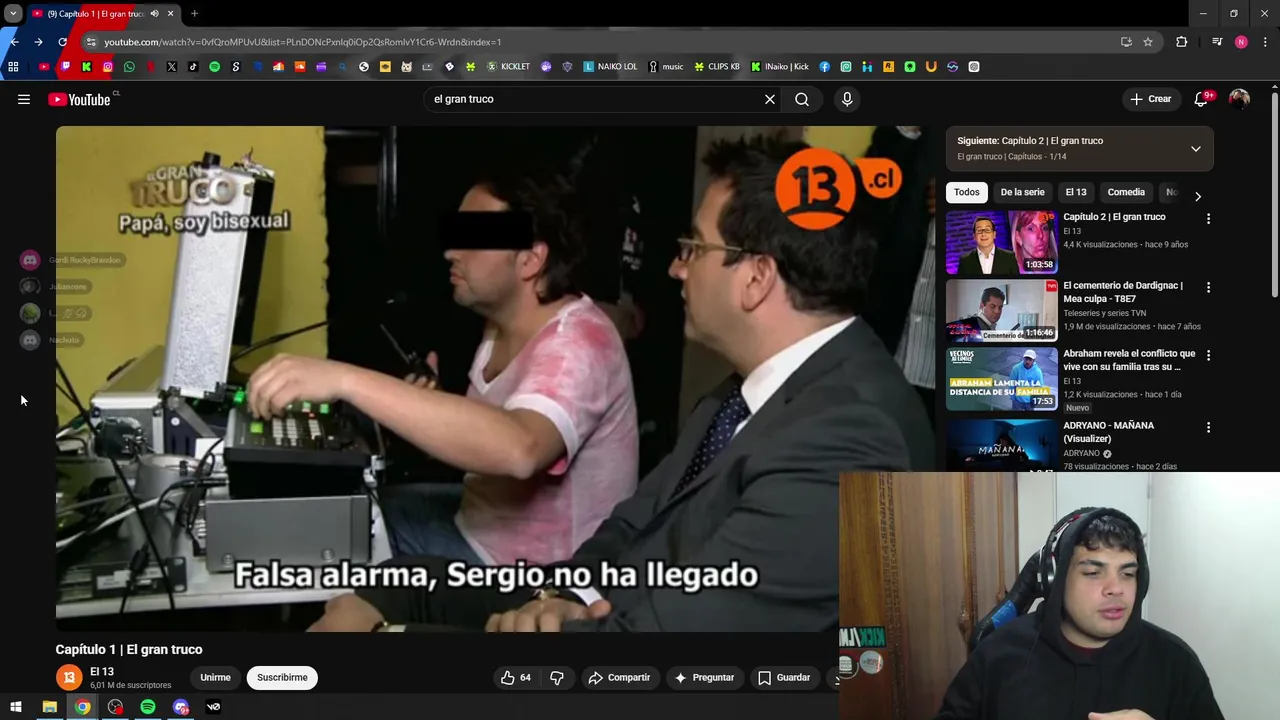Image resolution: width=1280 pixels, height=720 pixels.
Task: Open options menu for Abraham revela video
Action: coord(1208,355)
